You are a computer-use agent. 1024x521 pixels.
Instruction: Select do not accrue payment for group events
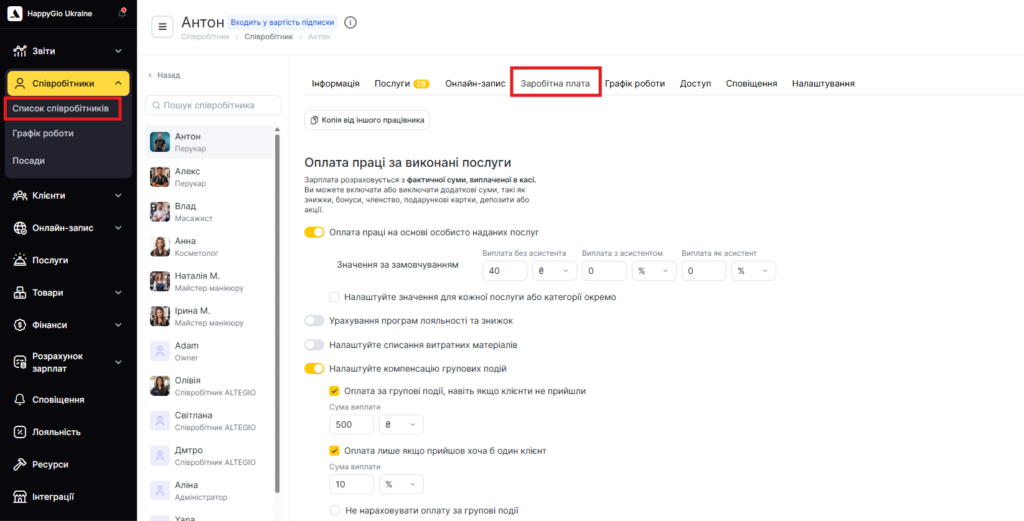[x=335, y=510]
